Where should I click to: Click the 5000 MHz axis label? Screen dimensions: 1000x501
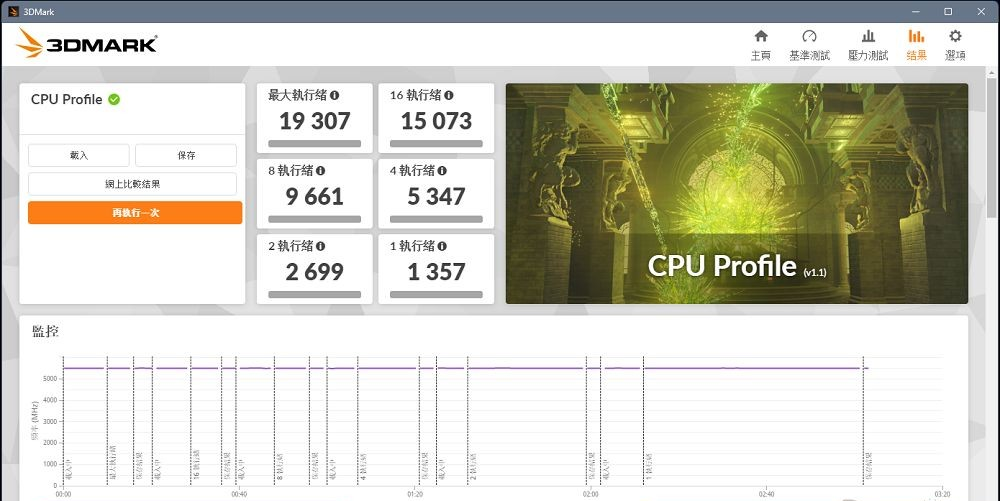[x=50, y=379]
